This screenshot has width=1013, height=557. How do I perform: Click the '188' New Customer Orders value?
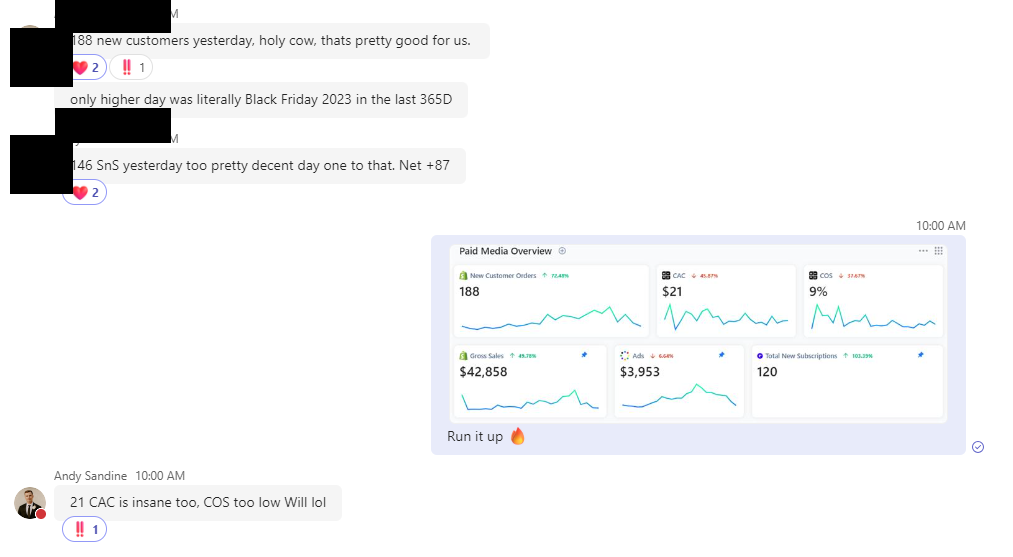point(469,292)
